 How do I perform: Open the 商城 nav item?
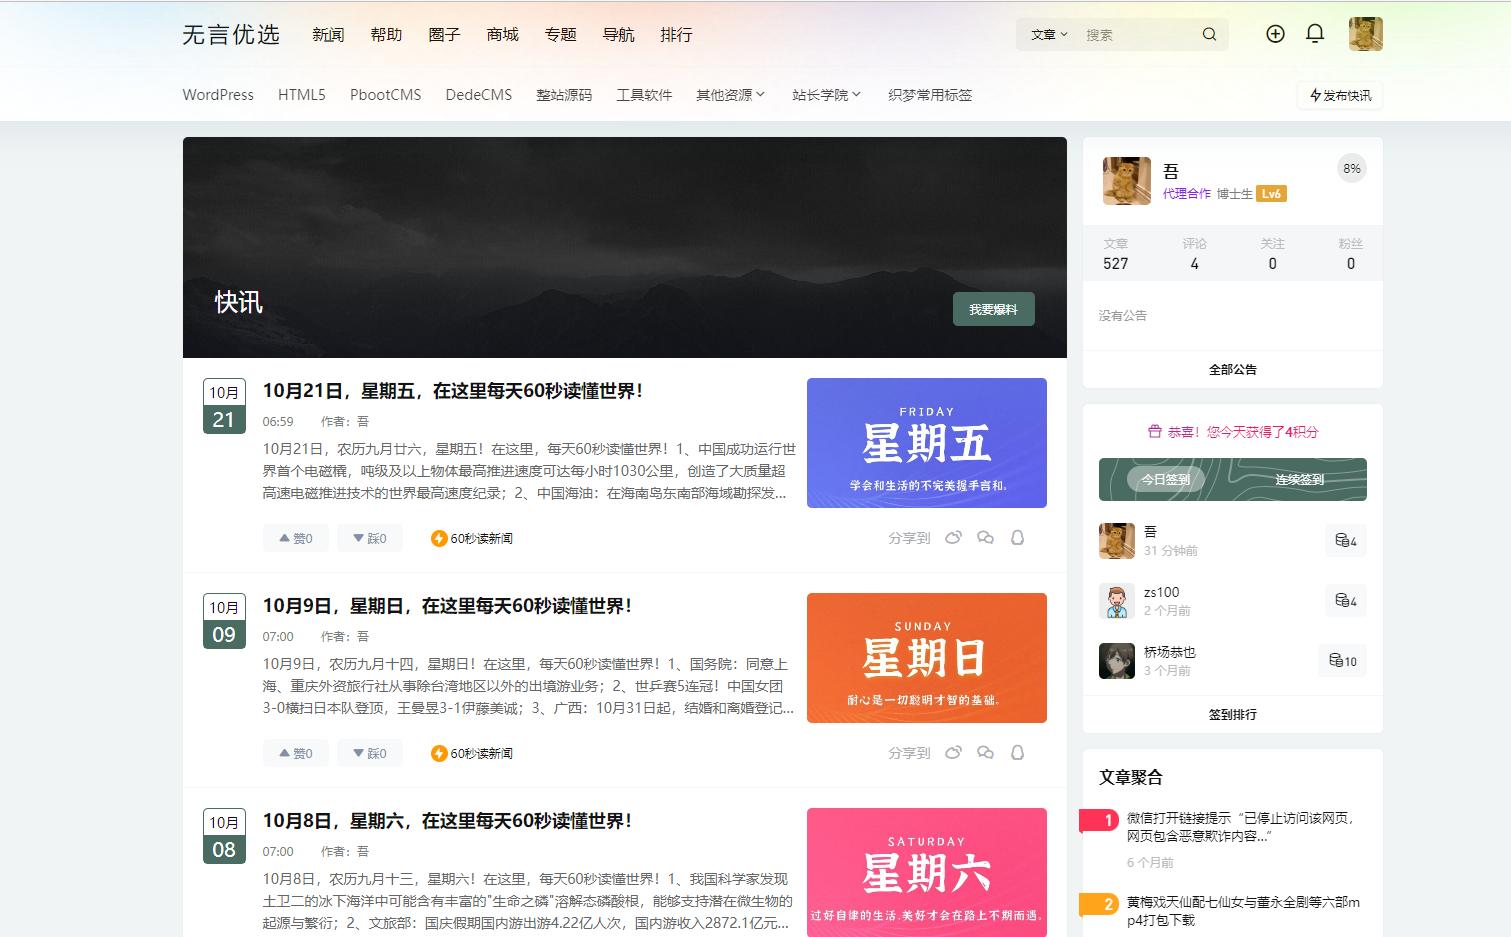coord(502,35)
